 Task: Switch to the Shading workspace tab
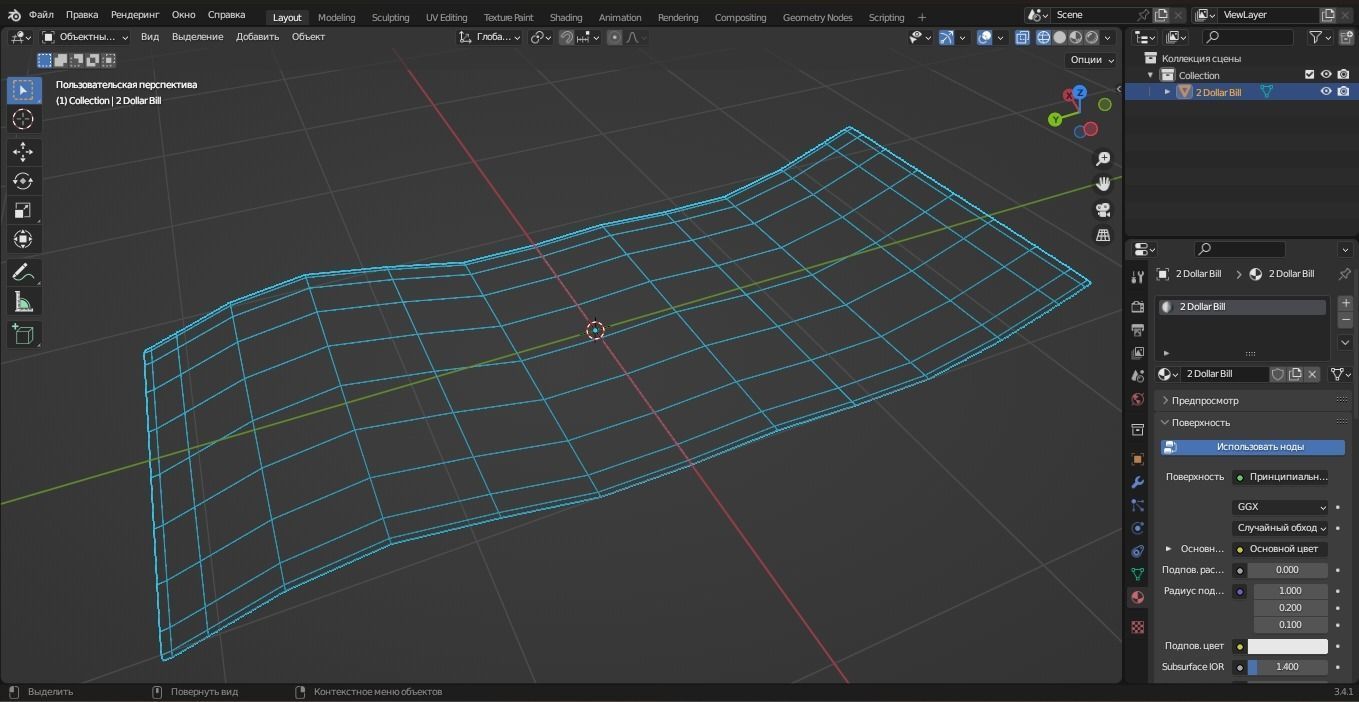(x=566, y=17)
